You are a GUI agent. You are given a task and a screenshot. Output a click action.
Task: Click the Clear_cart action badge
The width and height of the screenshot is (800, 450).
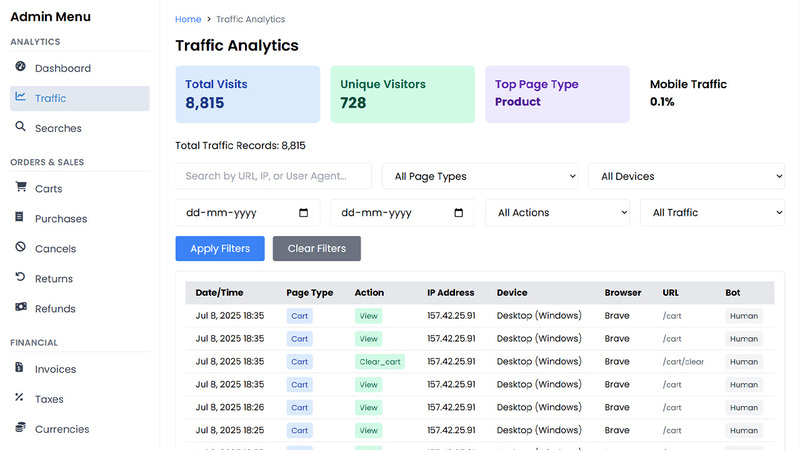380,362
